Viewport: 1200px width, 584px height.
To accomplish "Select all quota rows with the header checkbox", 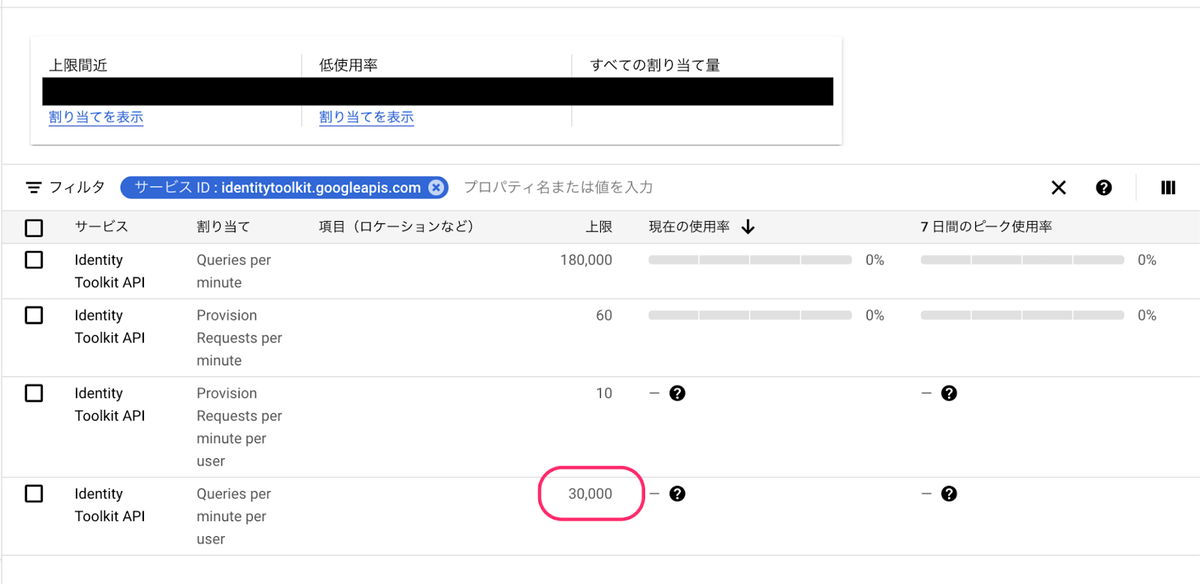I will point(33,227).
